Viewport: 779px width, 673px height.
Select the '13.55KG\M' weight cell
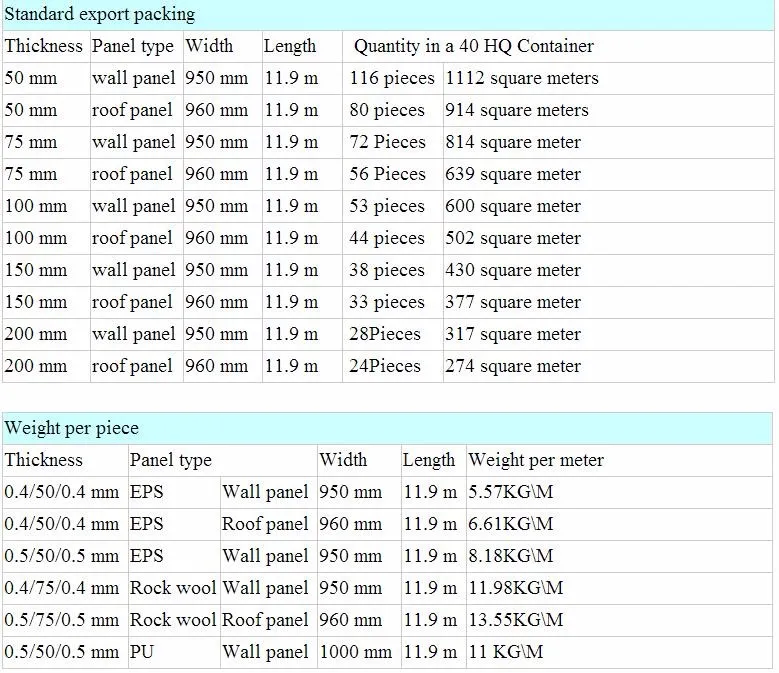click(x=515, y=620)
